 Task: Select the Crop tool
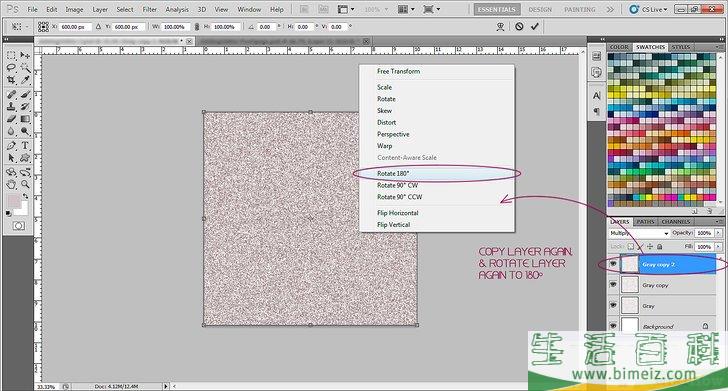(11, 80)
